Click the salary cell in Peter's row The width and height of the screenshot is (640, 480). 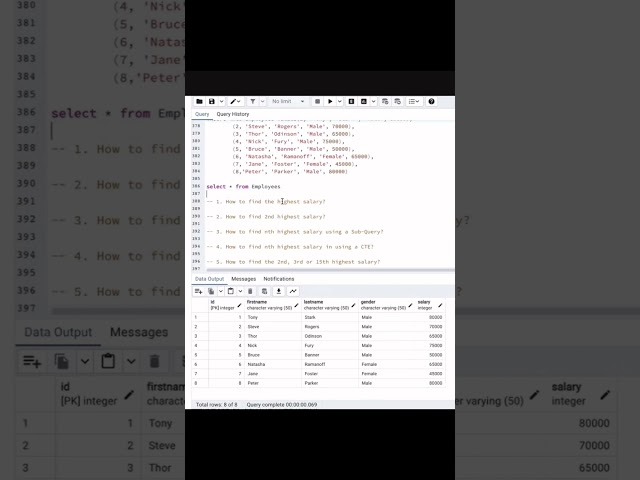pos(430,383)
